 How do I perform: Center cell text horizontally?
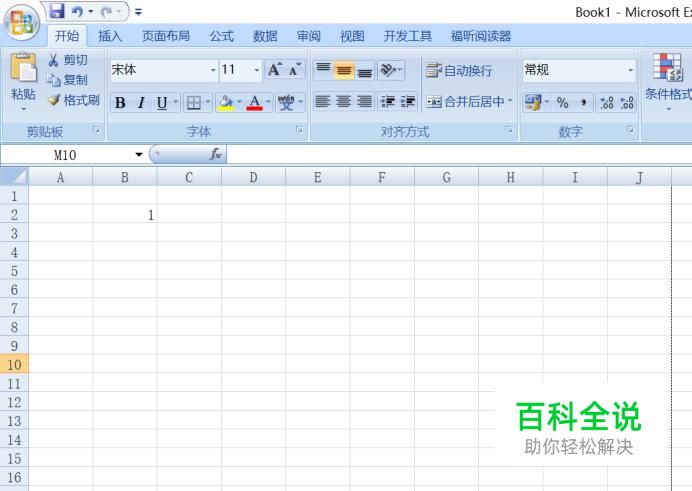pos(343,102)
